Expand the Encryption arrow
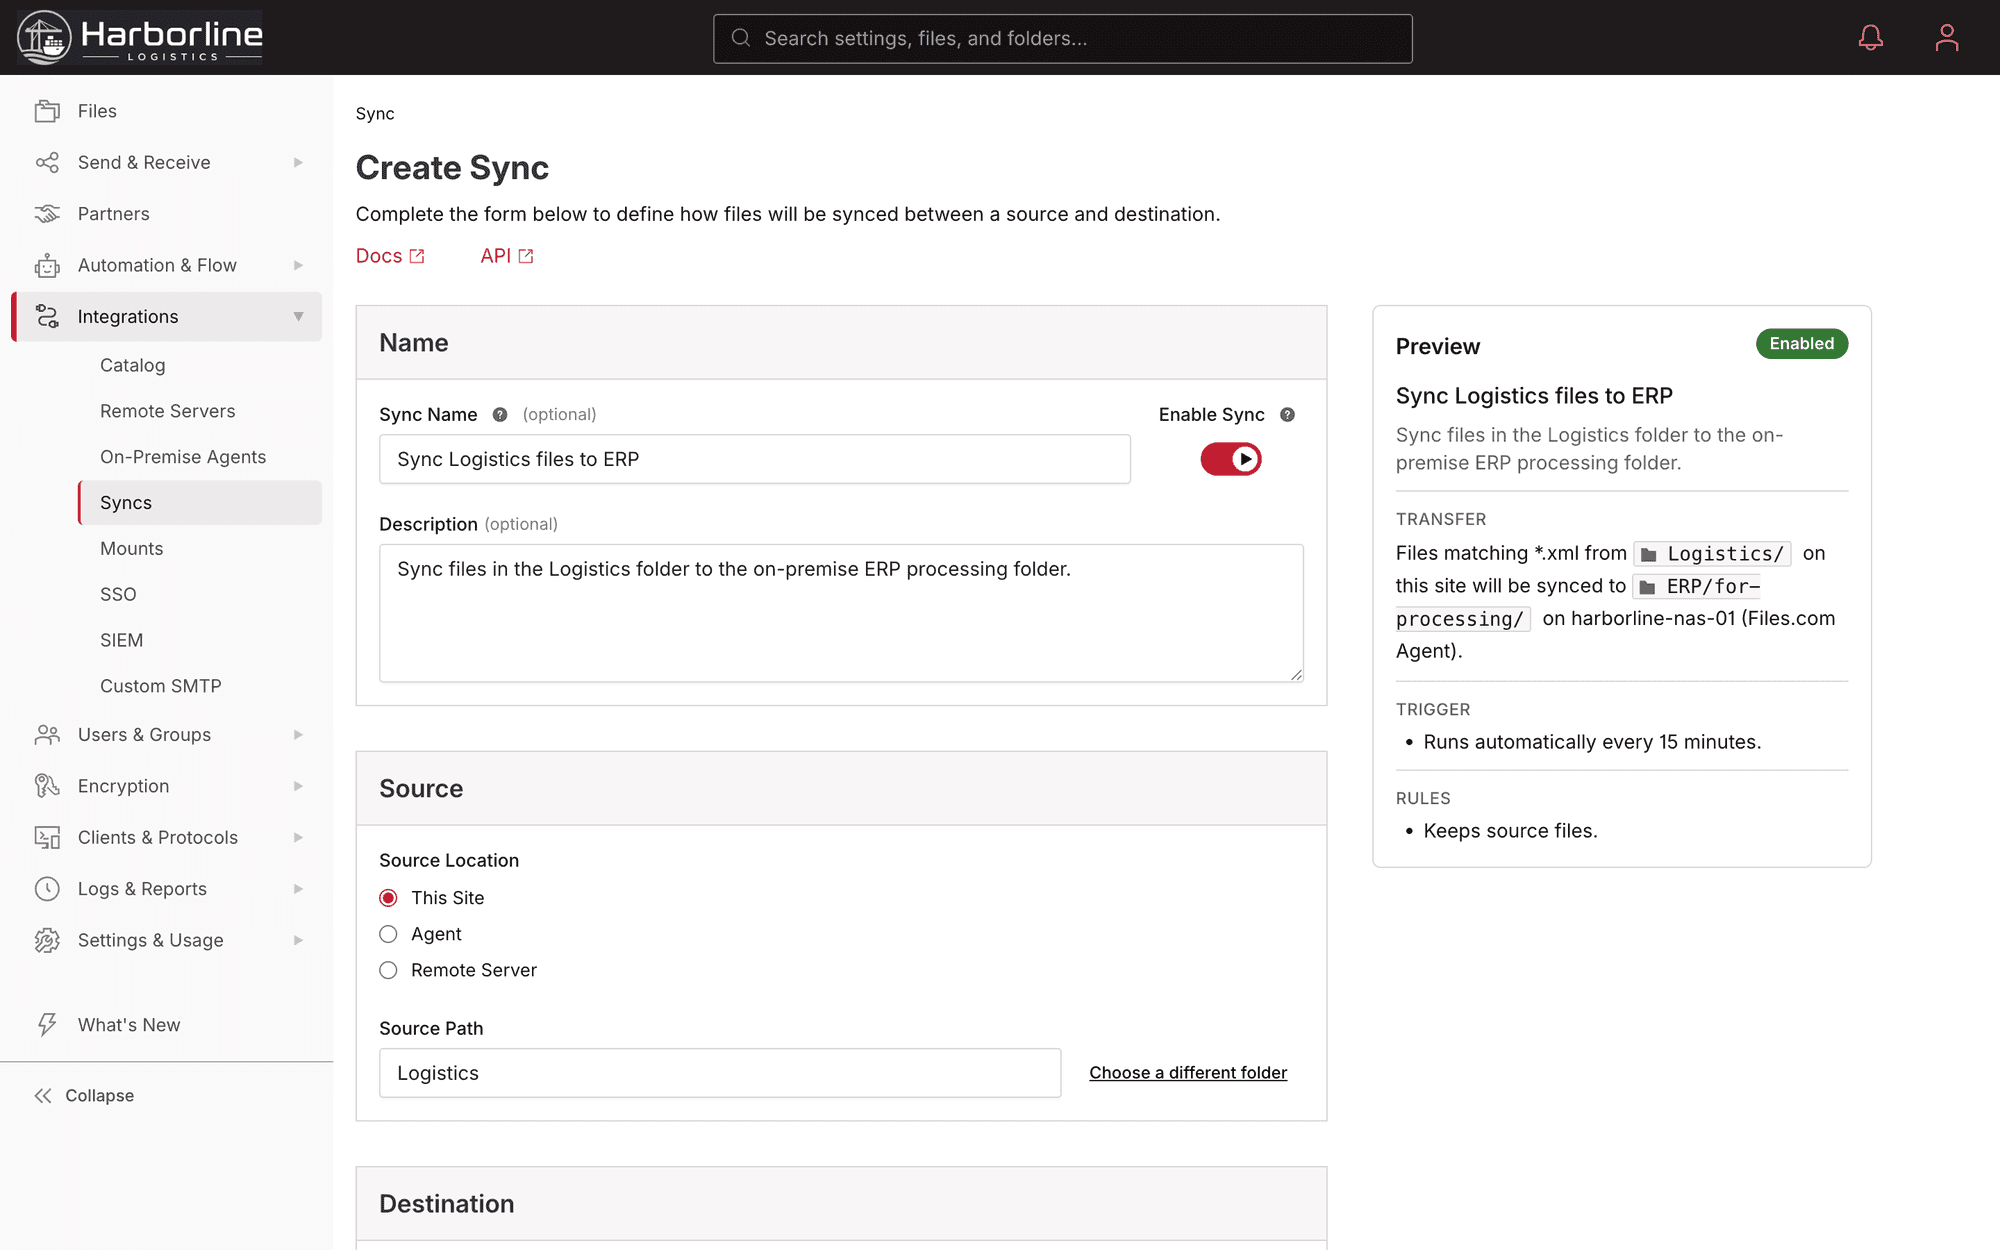The image size is (2000, 1250). click(x=298, y=786)
